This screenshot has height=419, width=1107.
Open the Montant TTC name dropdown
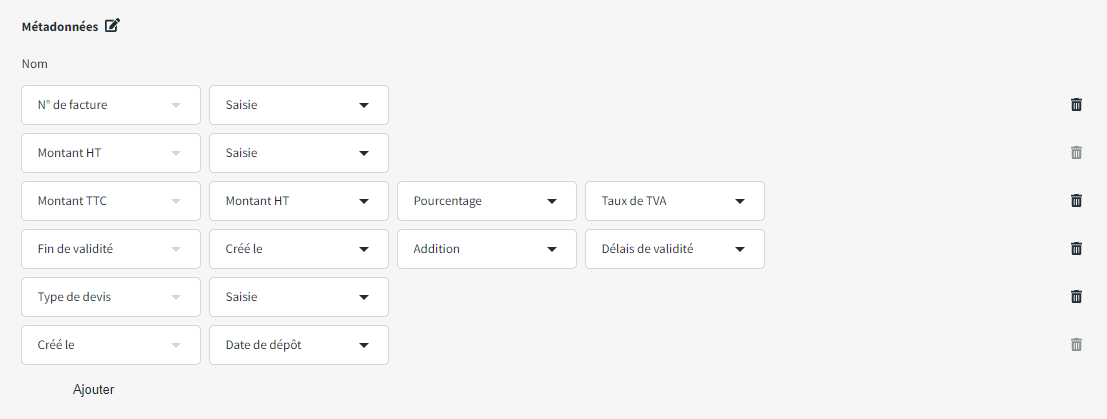click(x=110, y=201)
